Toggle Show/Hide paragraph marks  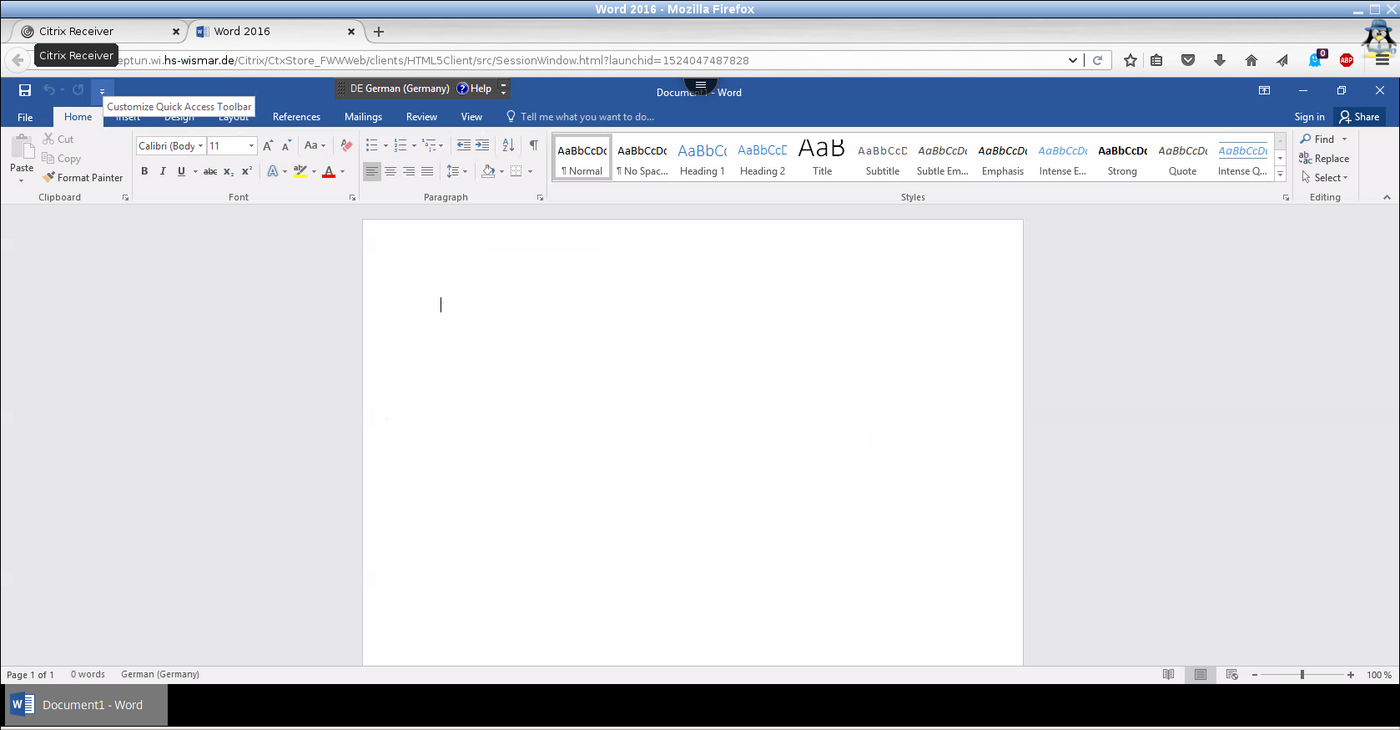(534, 146)
